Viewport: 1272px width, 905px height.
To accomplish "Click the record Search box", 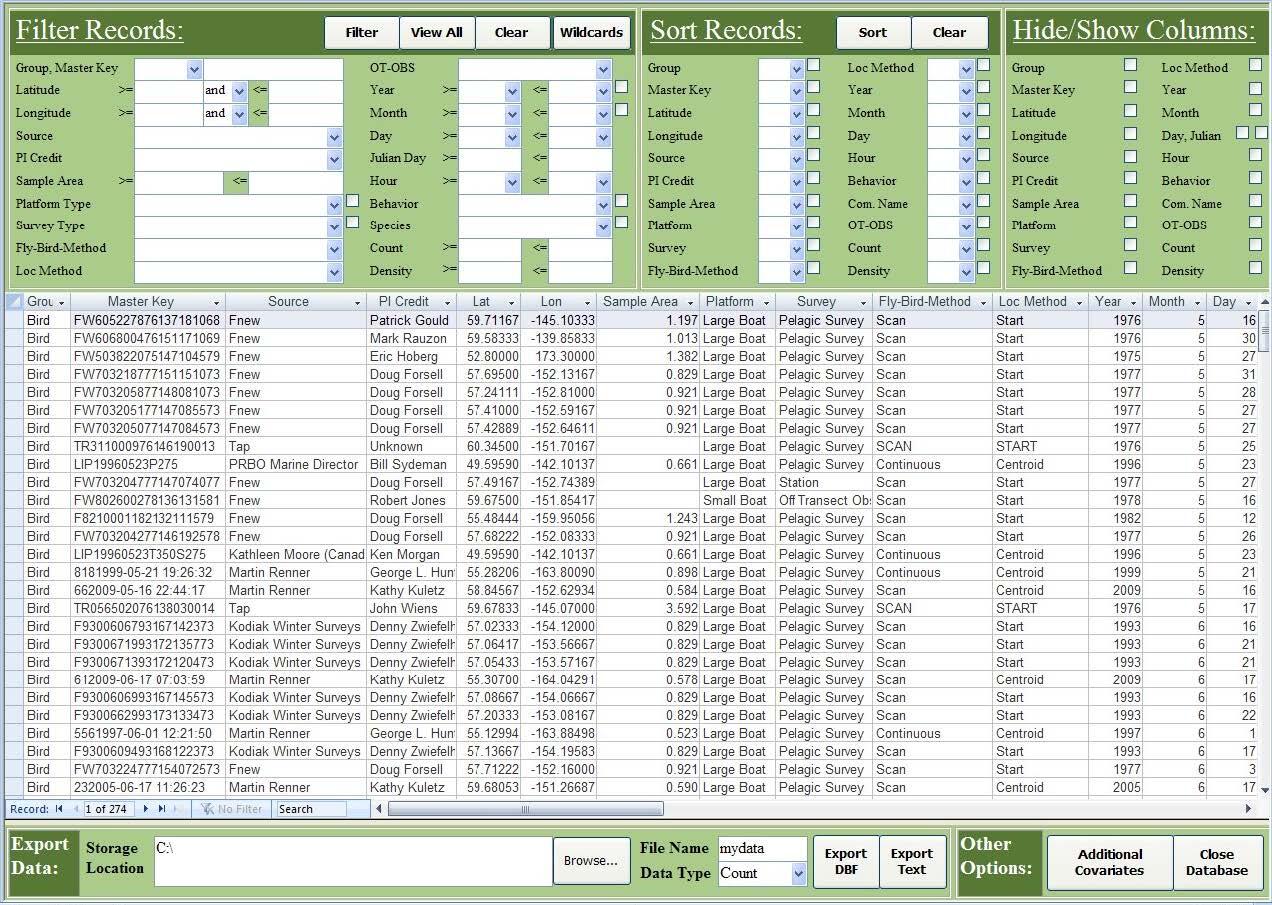I will tap(311, 809).
